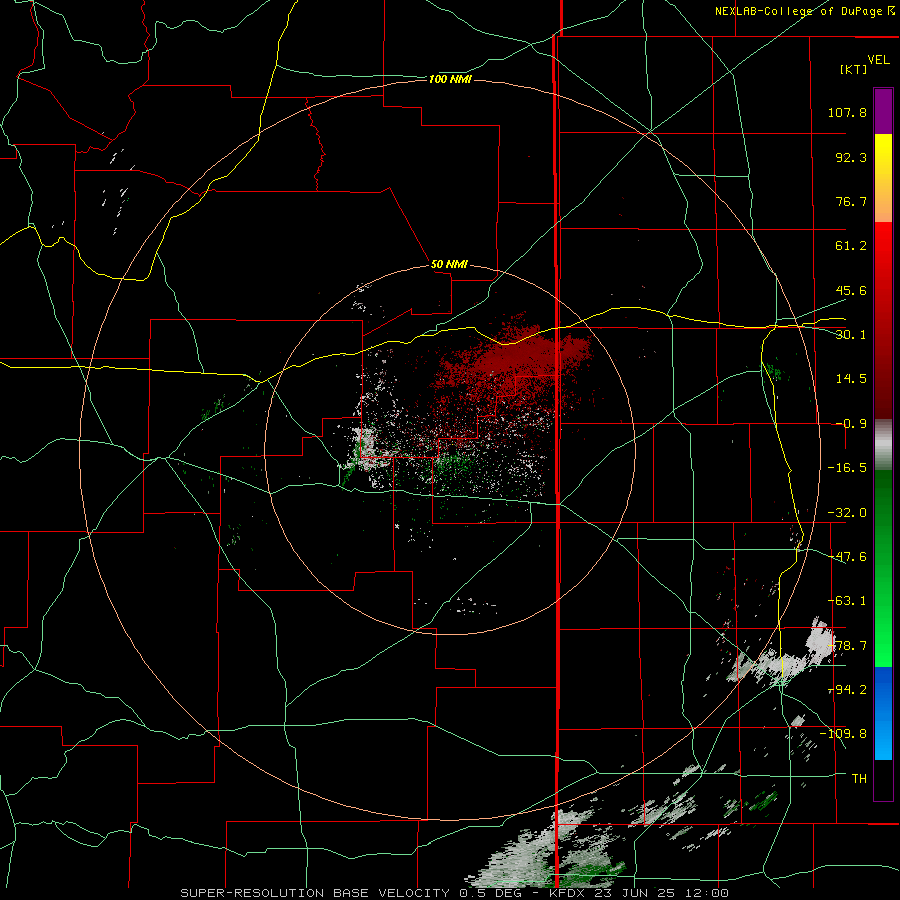Pick the red outbound segment of the color bar

point(883,320)
